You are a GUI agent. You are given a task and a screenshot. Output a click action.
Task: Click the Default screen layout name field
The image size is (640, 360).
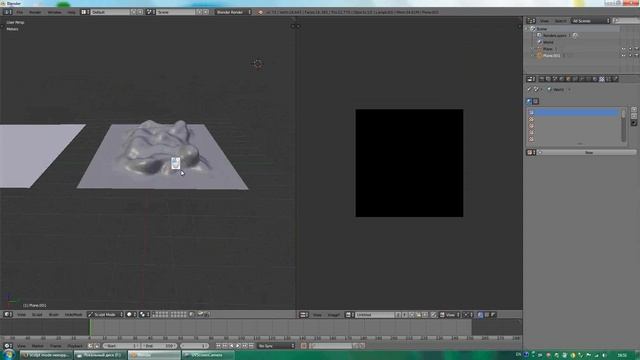[x=110, y=12]
